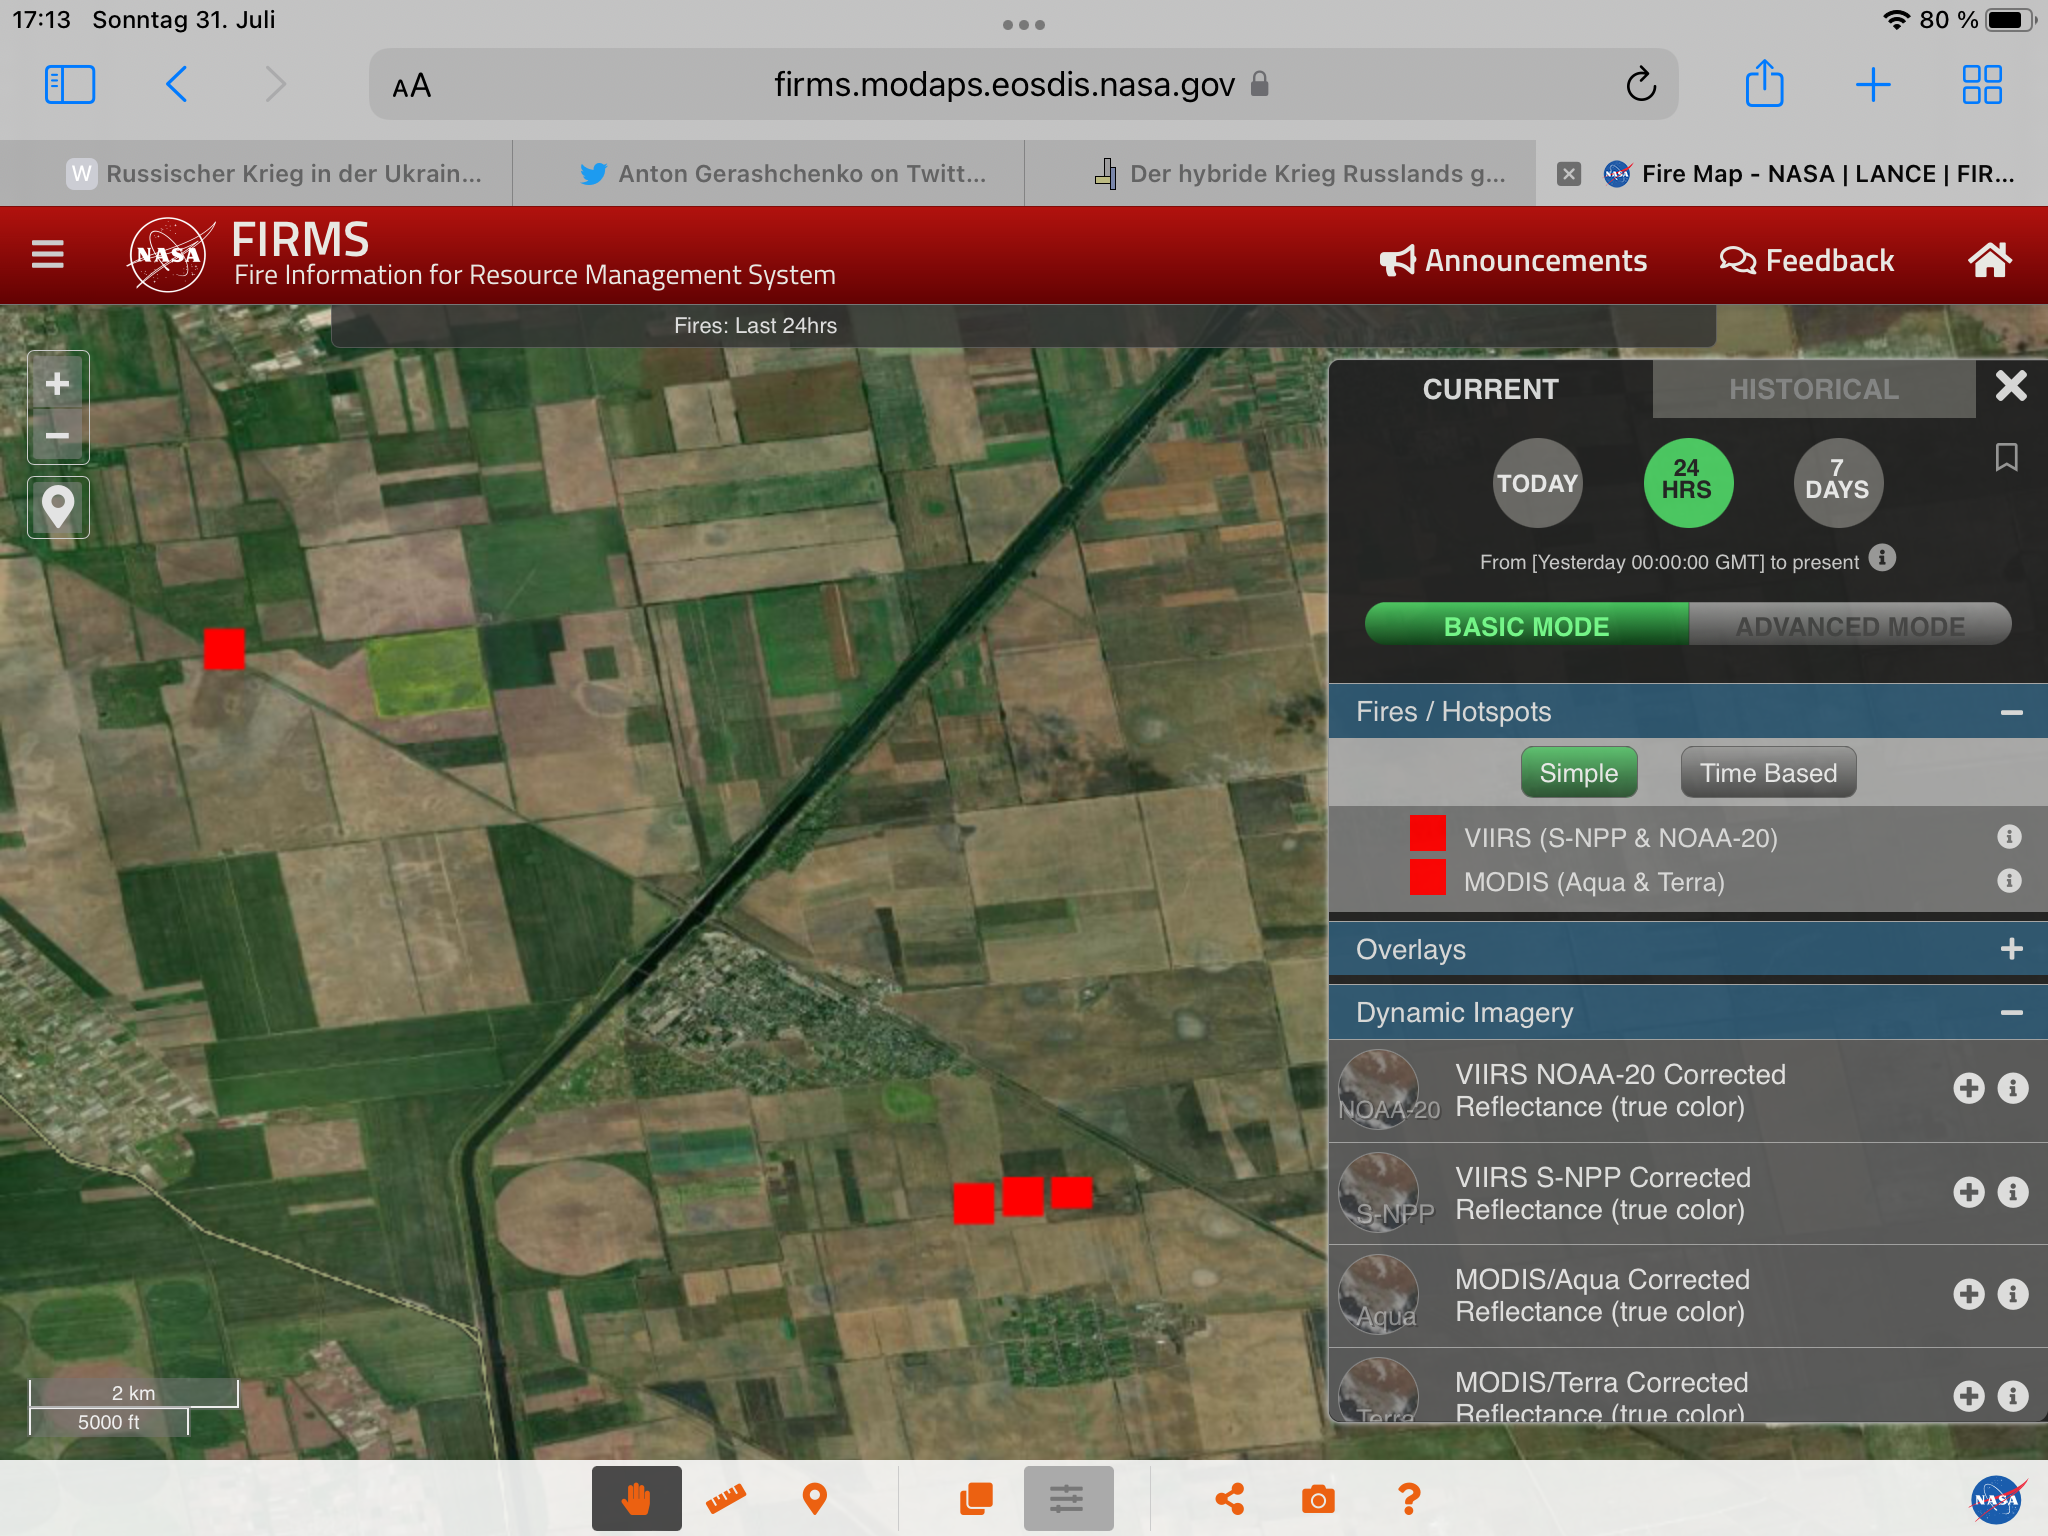This screenshot has width=2048, height=1536.
Task: Add VIIRS NOAA-20 Corrected Reflectance layer
Action: (1969, 1088)
